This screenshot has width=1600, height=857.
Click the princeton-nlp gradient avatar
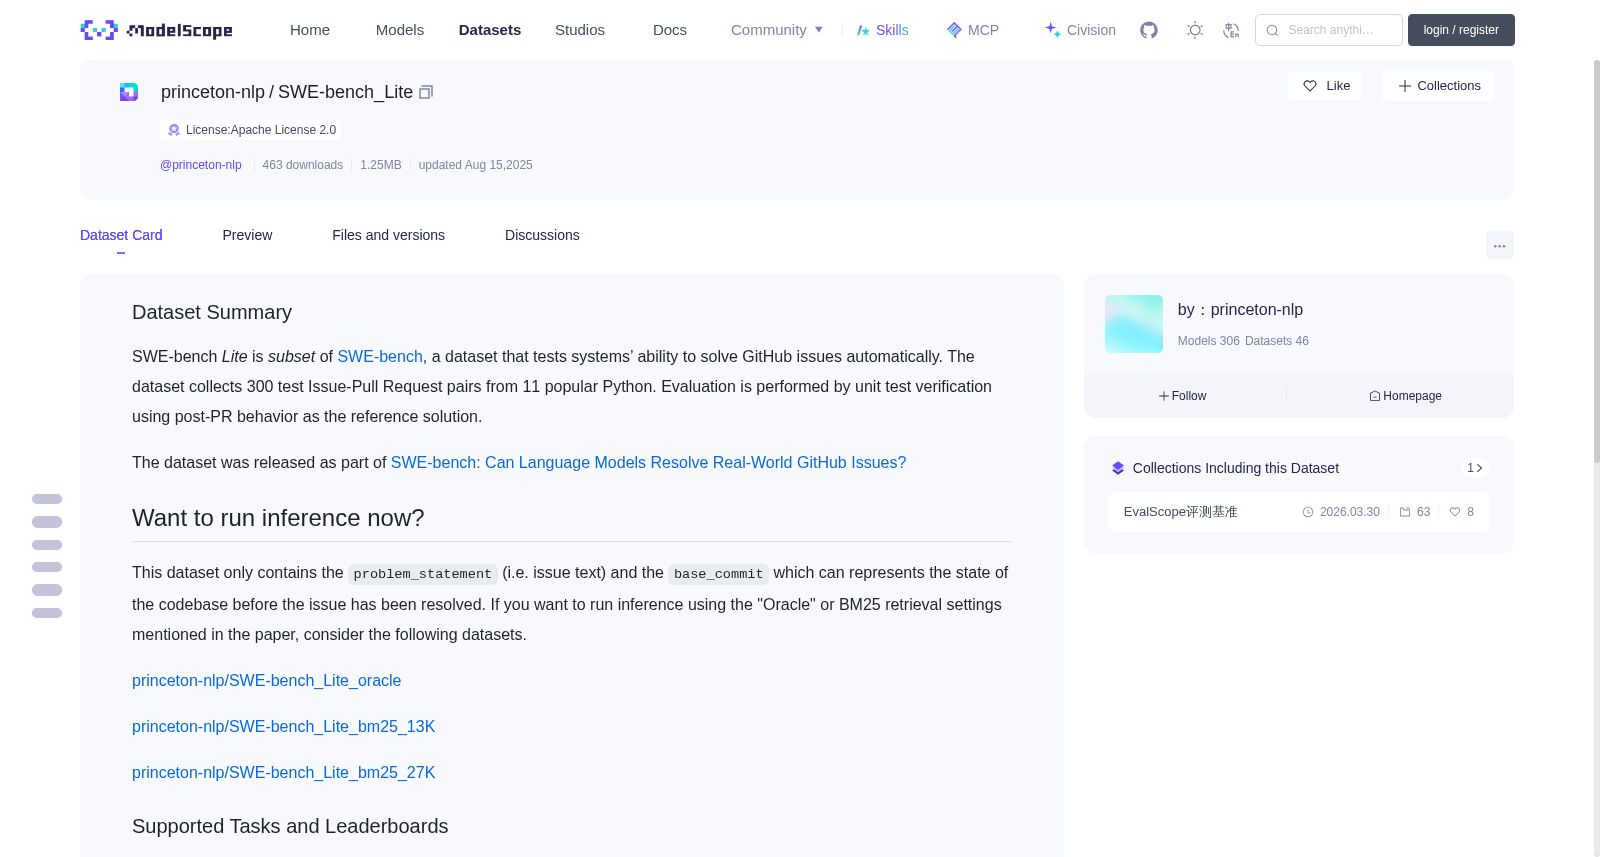pyautogui.click(x=1134, y=324)
